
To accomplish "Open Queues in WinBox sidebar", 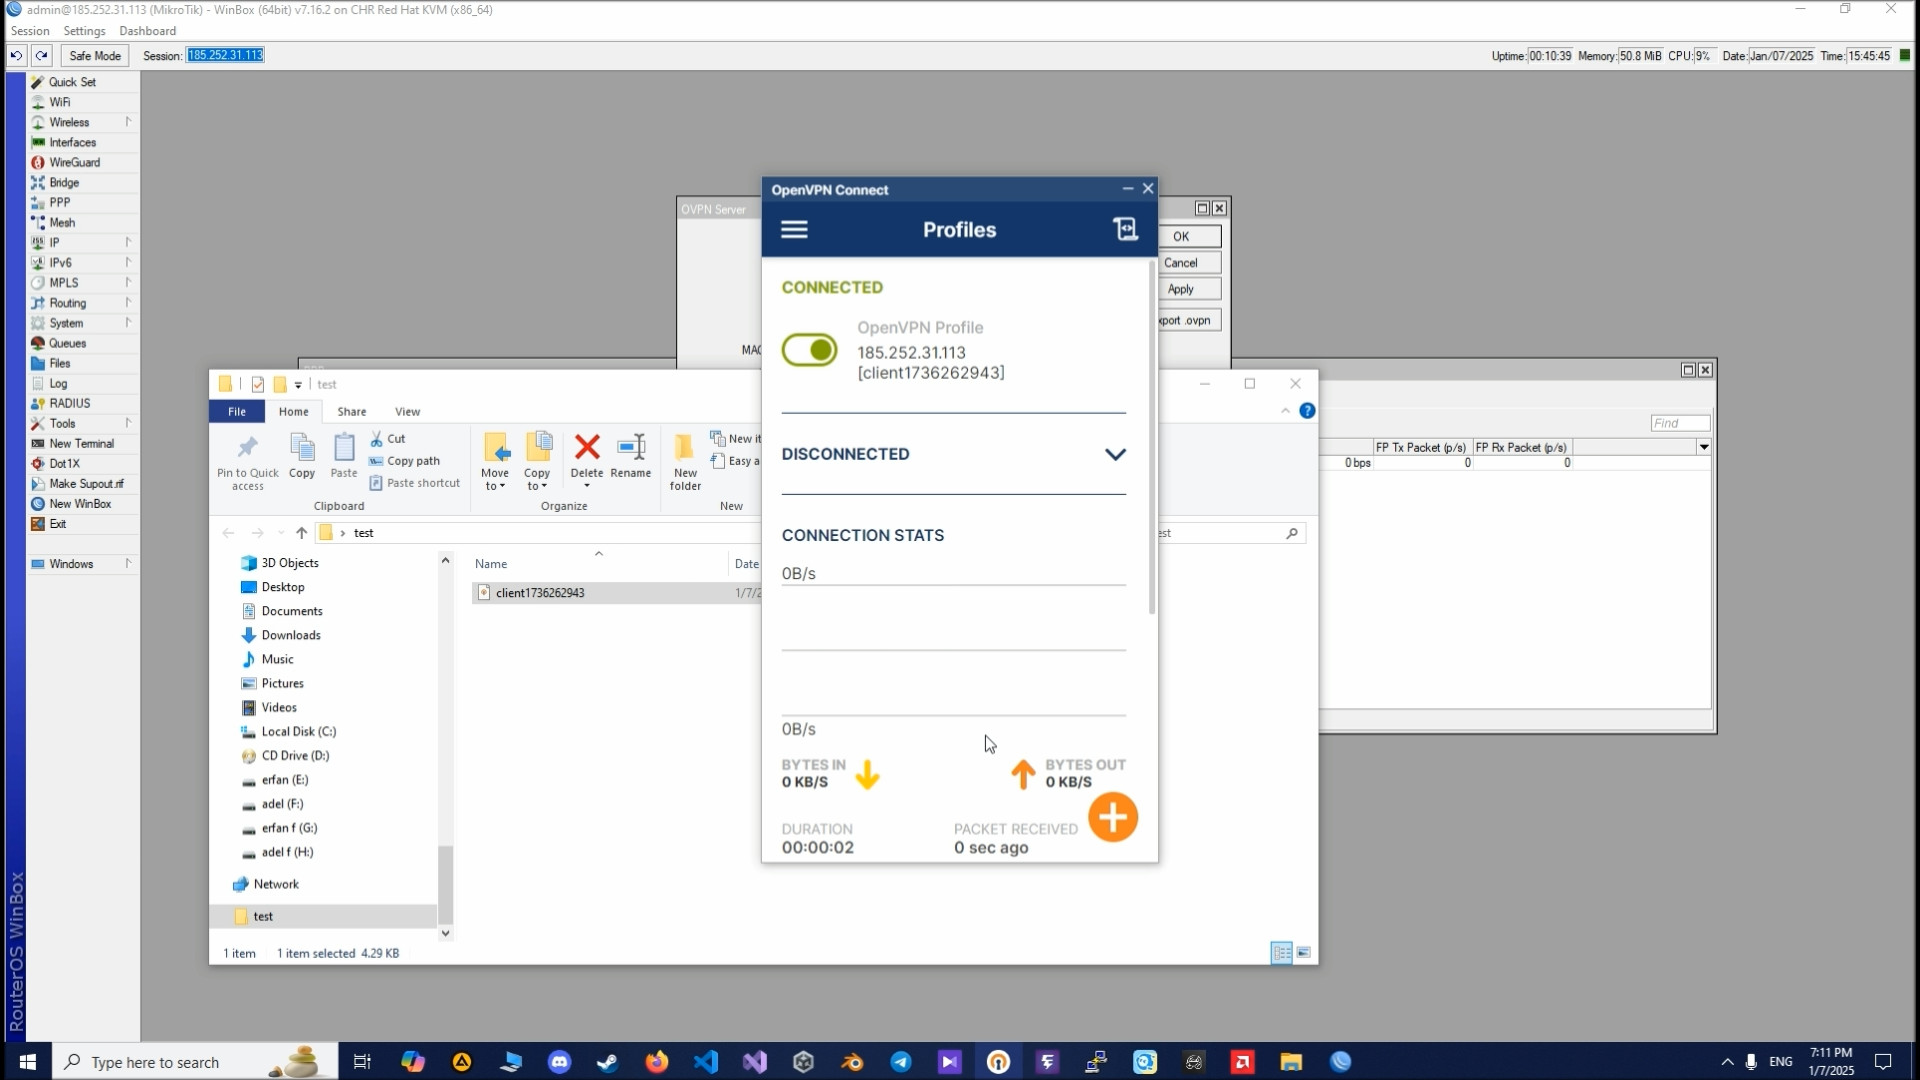I will [67, 343].
